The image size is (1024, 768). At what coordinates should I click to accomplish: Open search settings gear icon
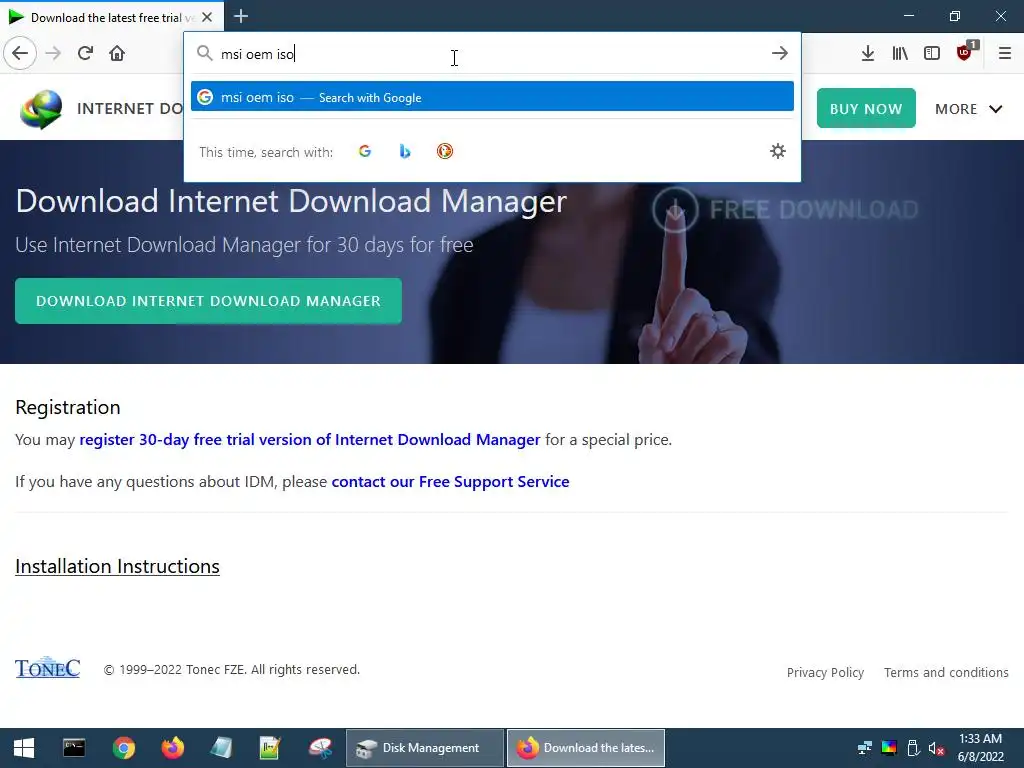tap(777, 152)
